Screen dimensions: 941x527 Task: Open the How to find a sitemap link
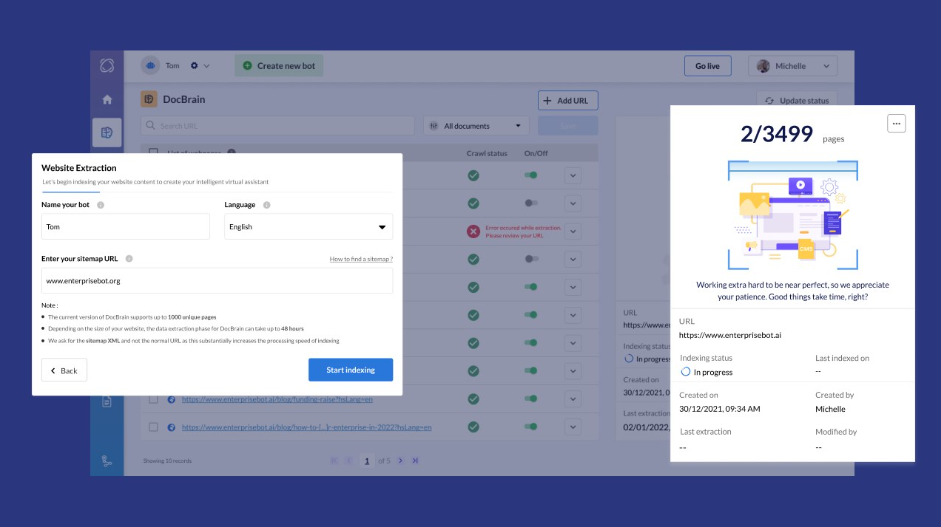361,259
